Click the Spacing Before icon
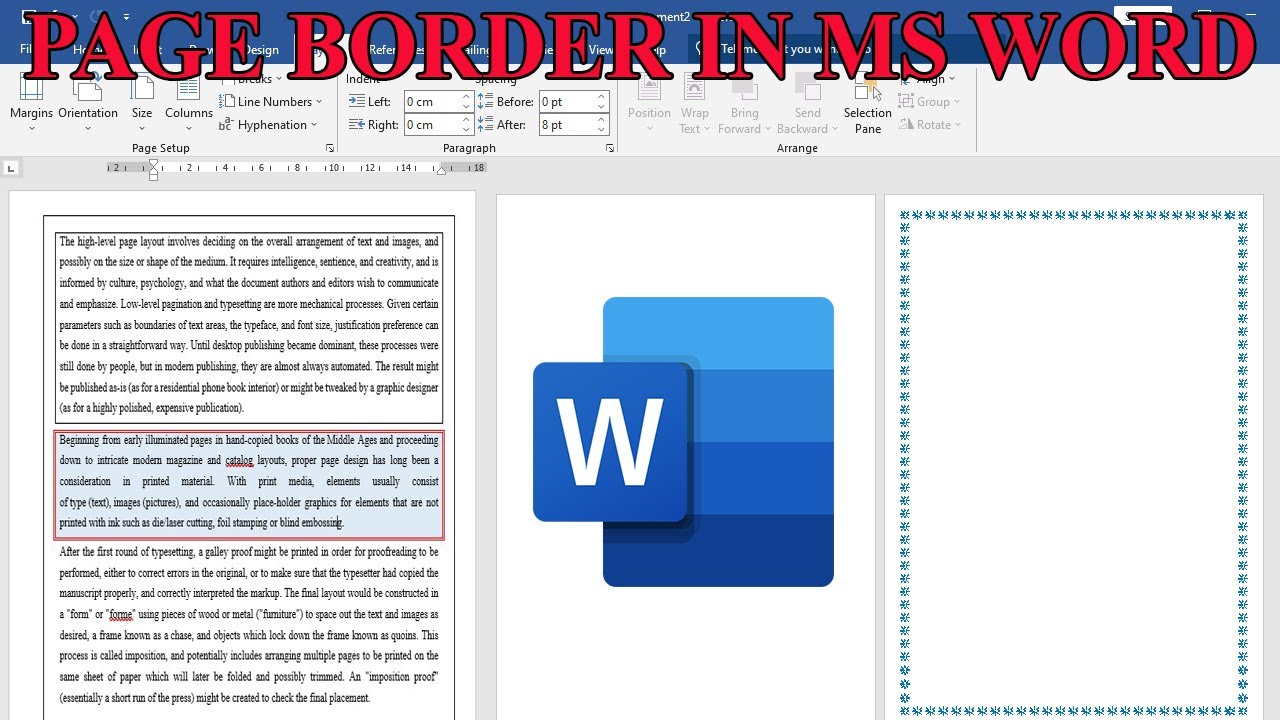Image resolution: width=1280 pixels, height=720 pixels. [x=486, y=102]
